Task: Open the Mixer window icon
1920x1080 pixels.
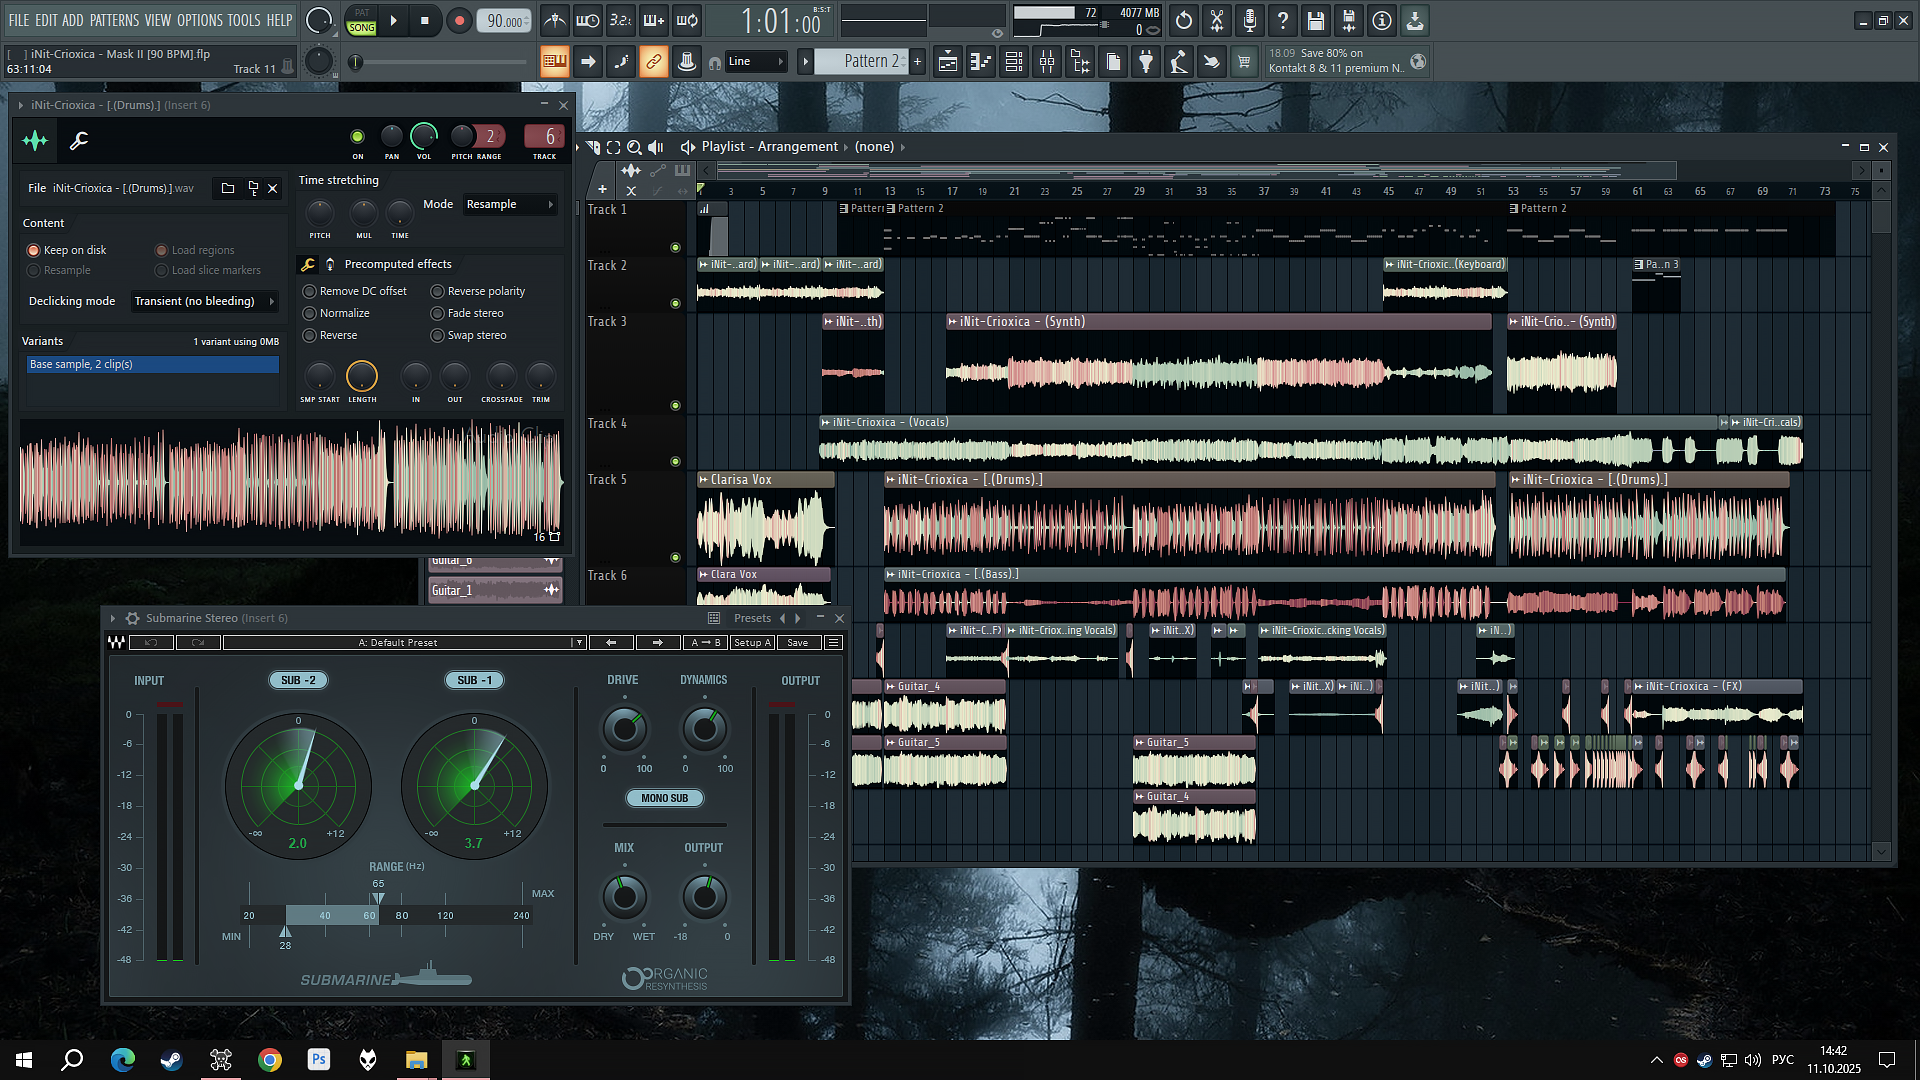Action: point(1047,62)
